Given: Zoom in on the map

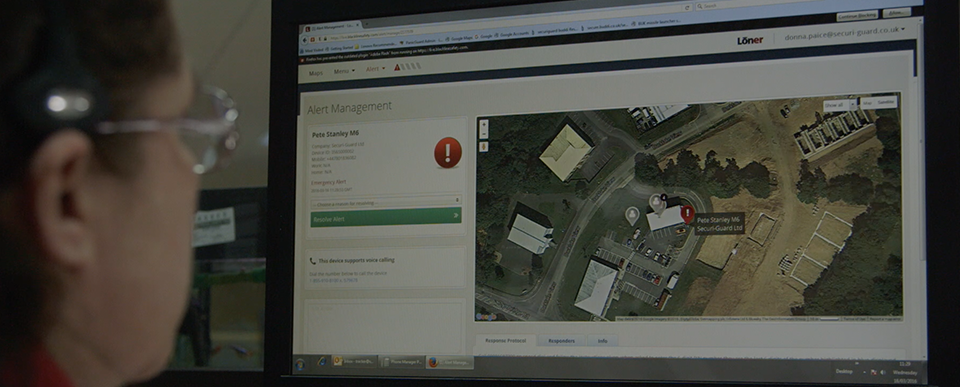Looking at the screenshot, I should tap(484, 125).
